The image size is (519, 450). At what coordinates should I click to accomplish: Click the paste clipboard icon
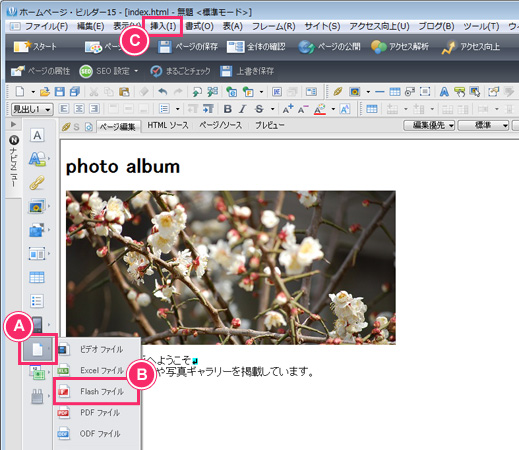click(124, 92)
